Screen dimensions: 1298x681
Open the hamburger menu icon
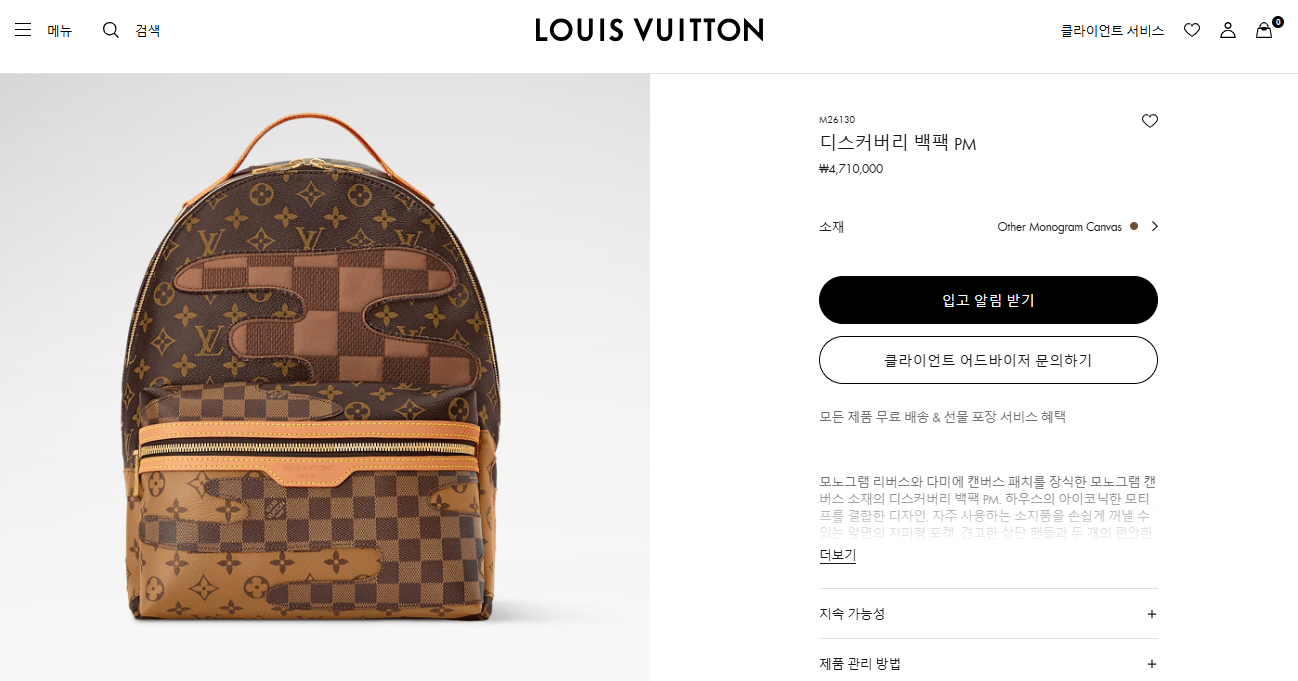tap(23, 30)
